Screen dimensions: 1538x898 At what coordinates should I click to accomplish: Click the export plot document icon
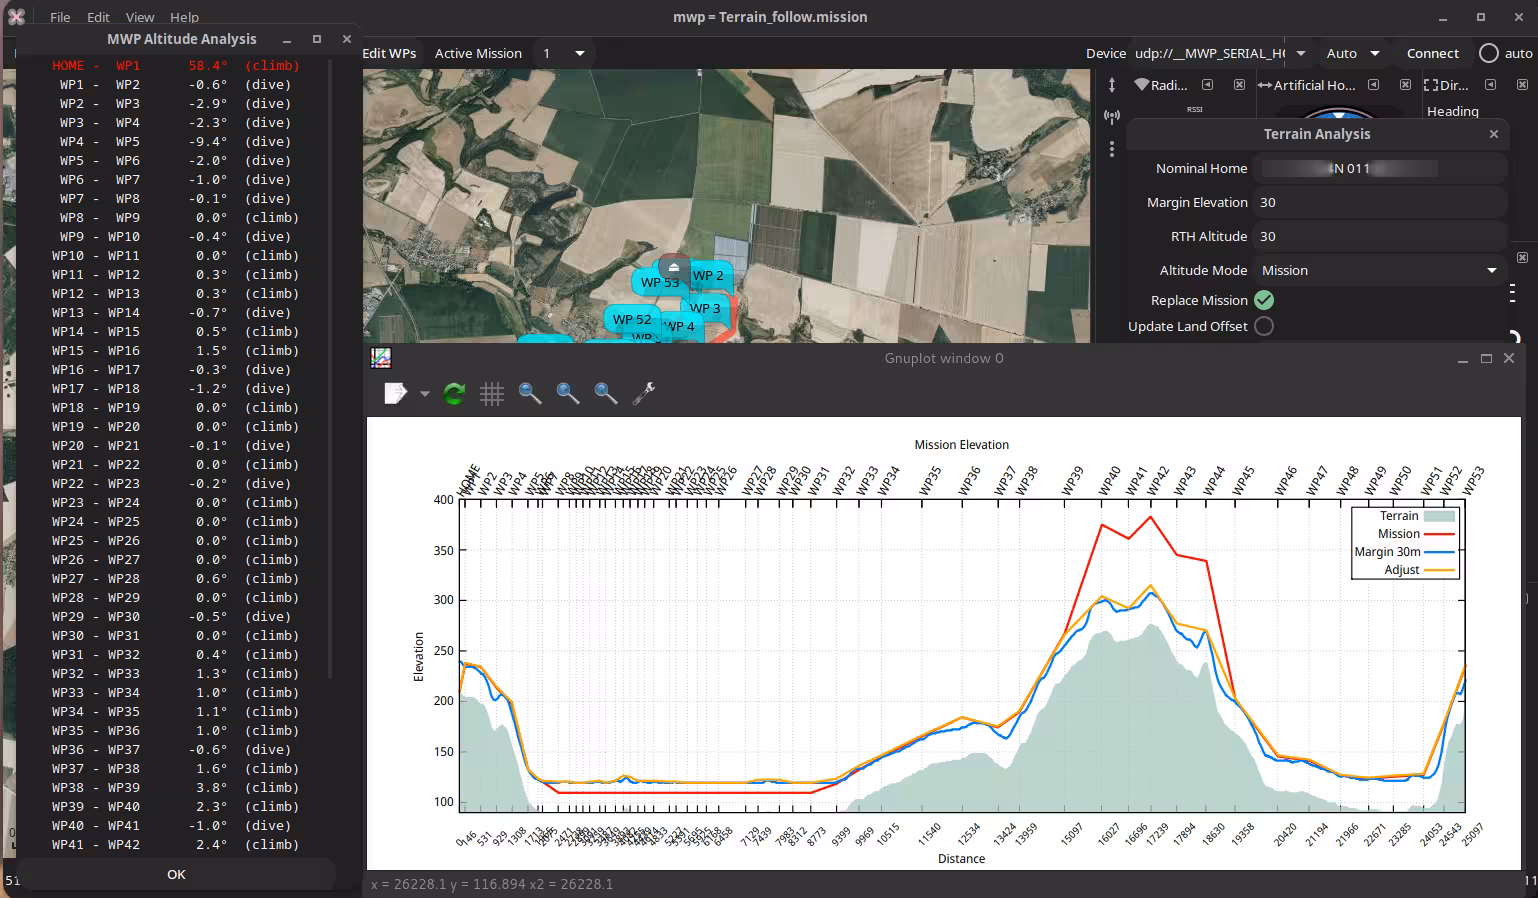click(x=396, y=394)
